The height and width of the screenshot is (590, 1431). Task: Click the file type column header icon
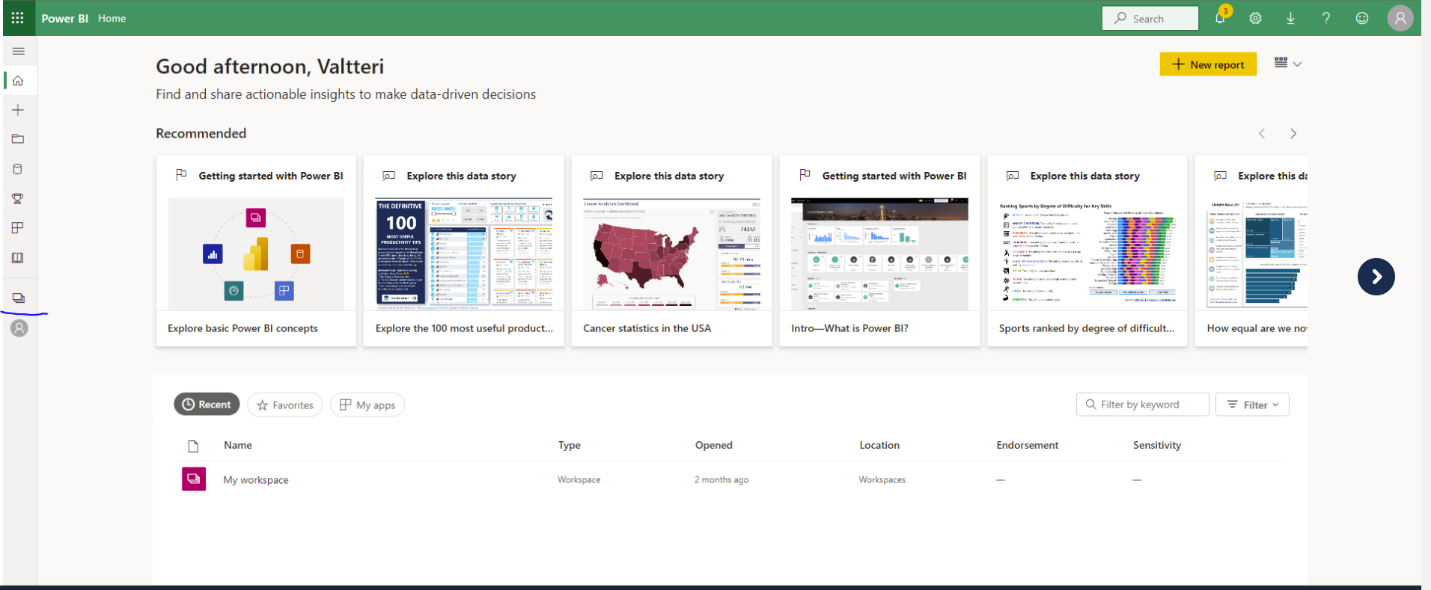coord(194,446)
